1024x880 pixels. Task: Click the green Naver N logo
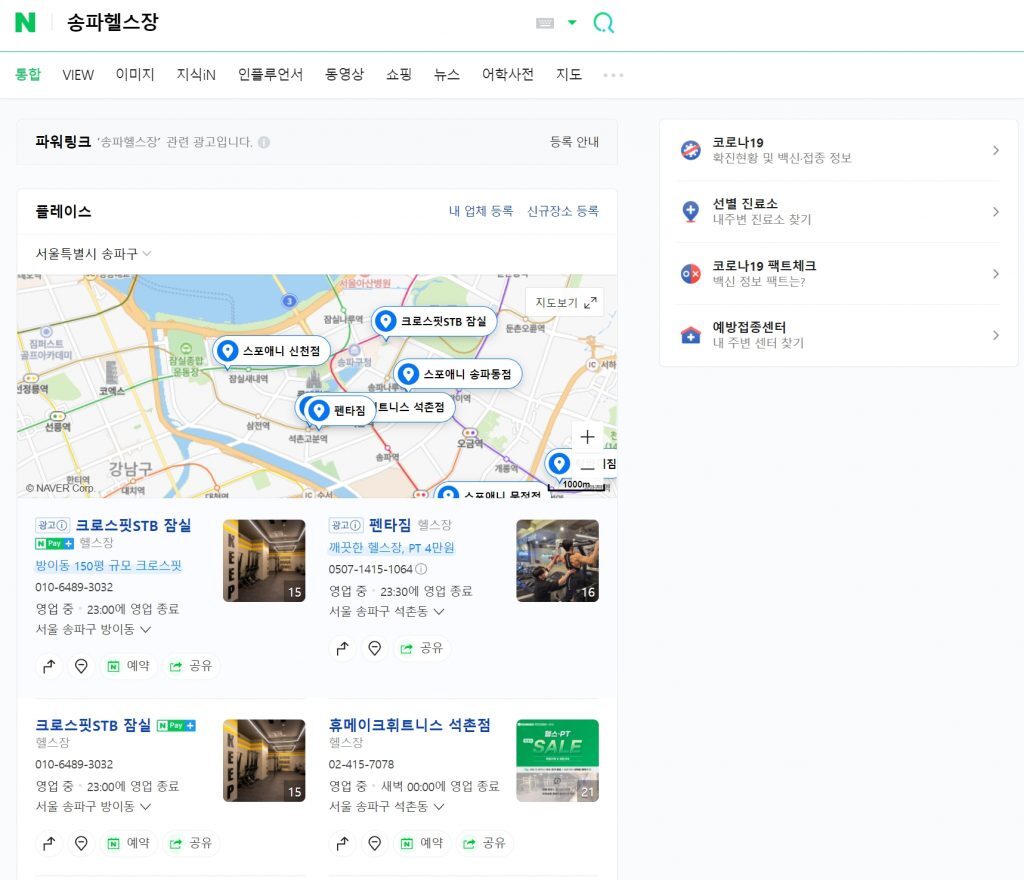[25, 22]
